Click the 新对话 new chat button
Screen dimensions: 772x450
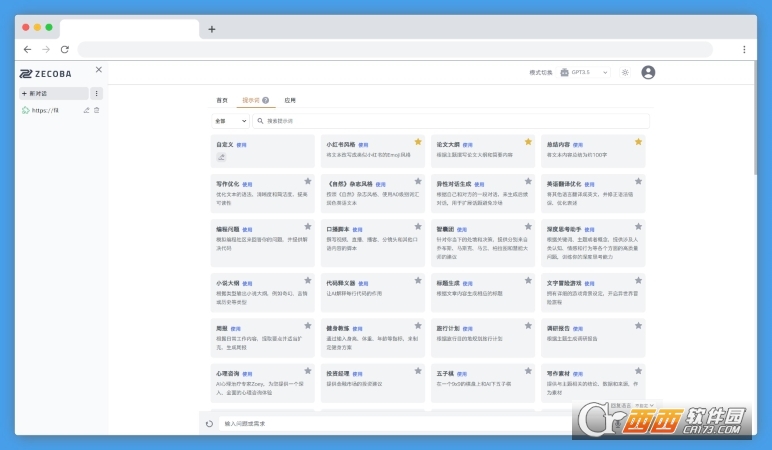[54, 93]
